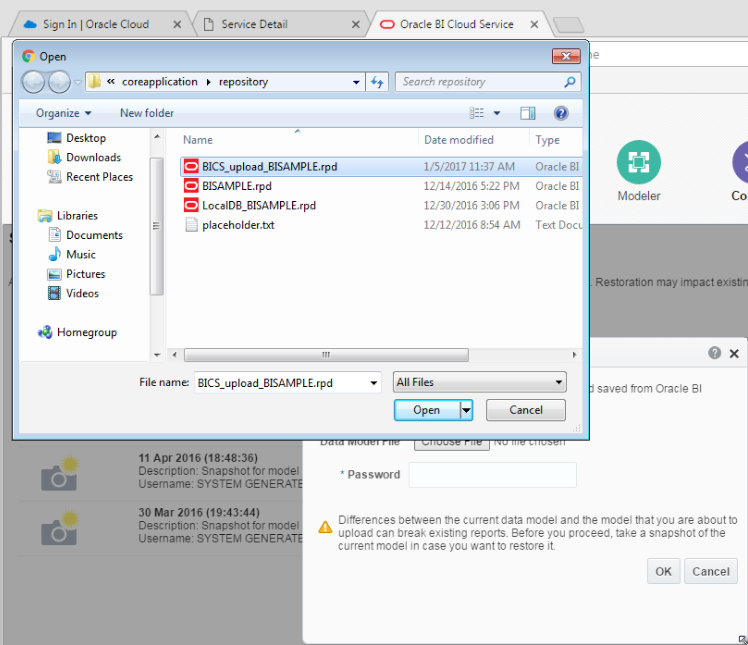Open dialog help with the question mark icon
748x645 pixels.
[561, 113]
